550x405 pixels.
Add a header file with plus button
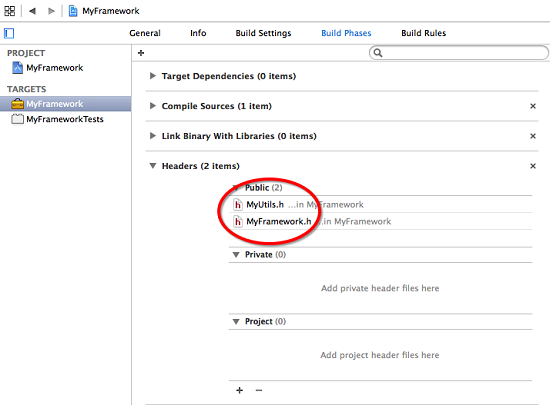[240, 390]
